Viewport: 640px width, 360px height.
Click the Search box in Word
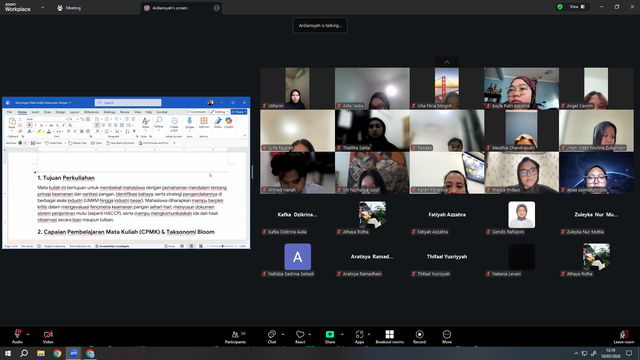128,102
